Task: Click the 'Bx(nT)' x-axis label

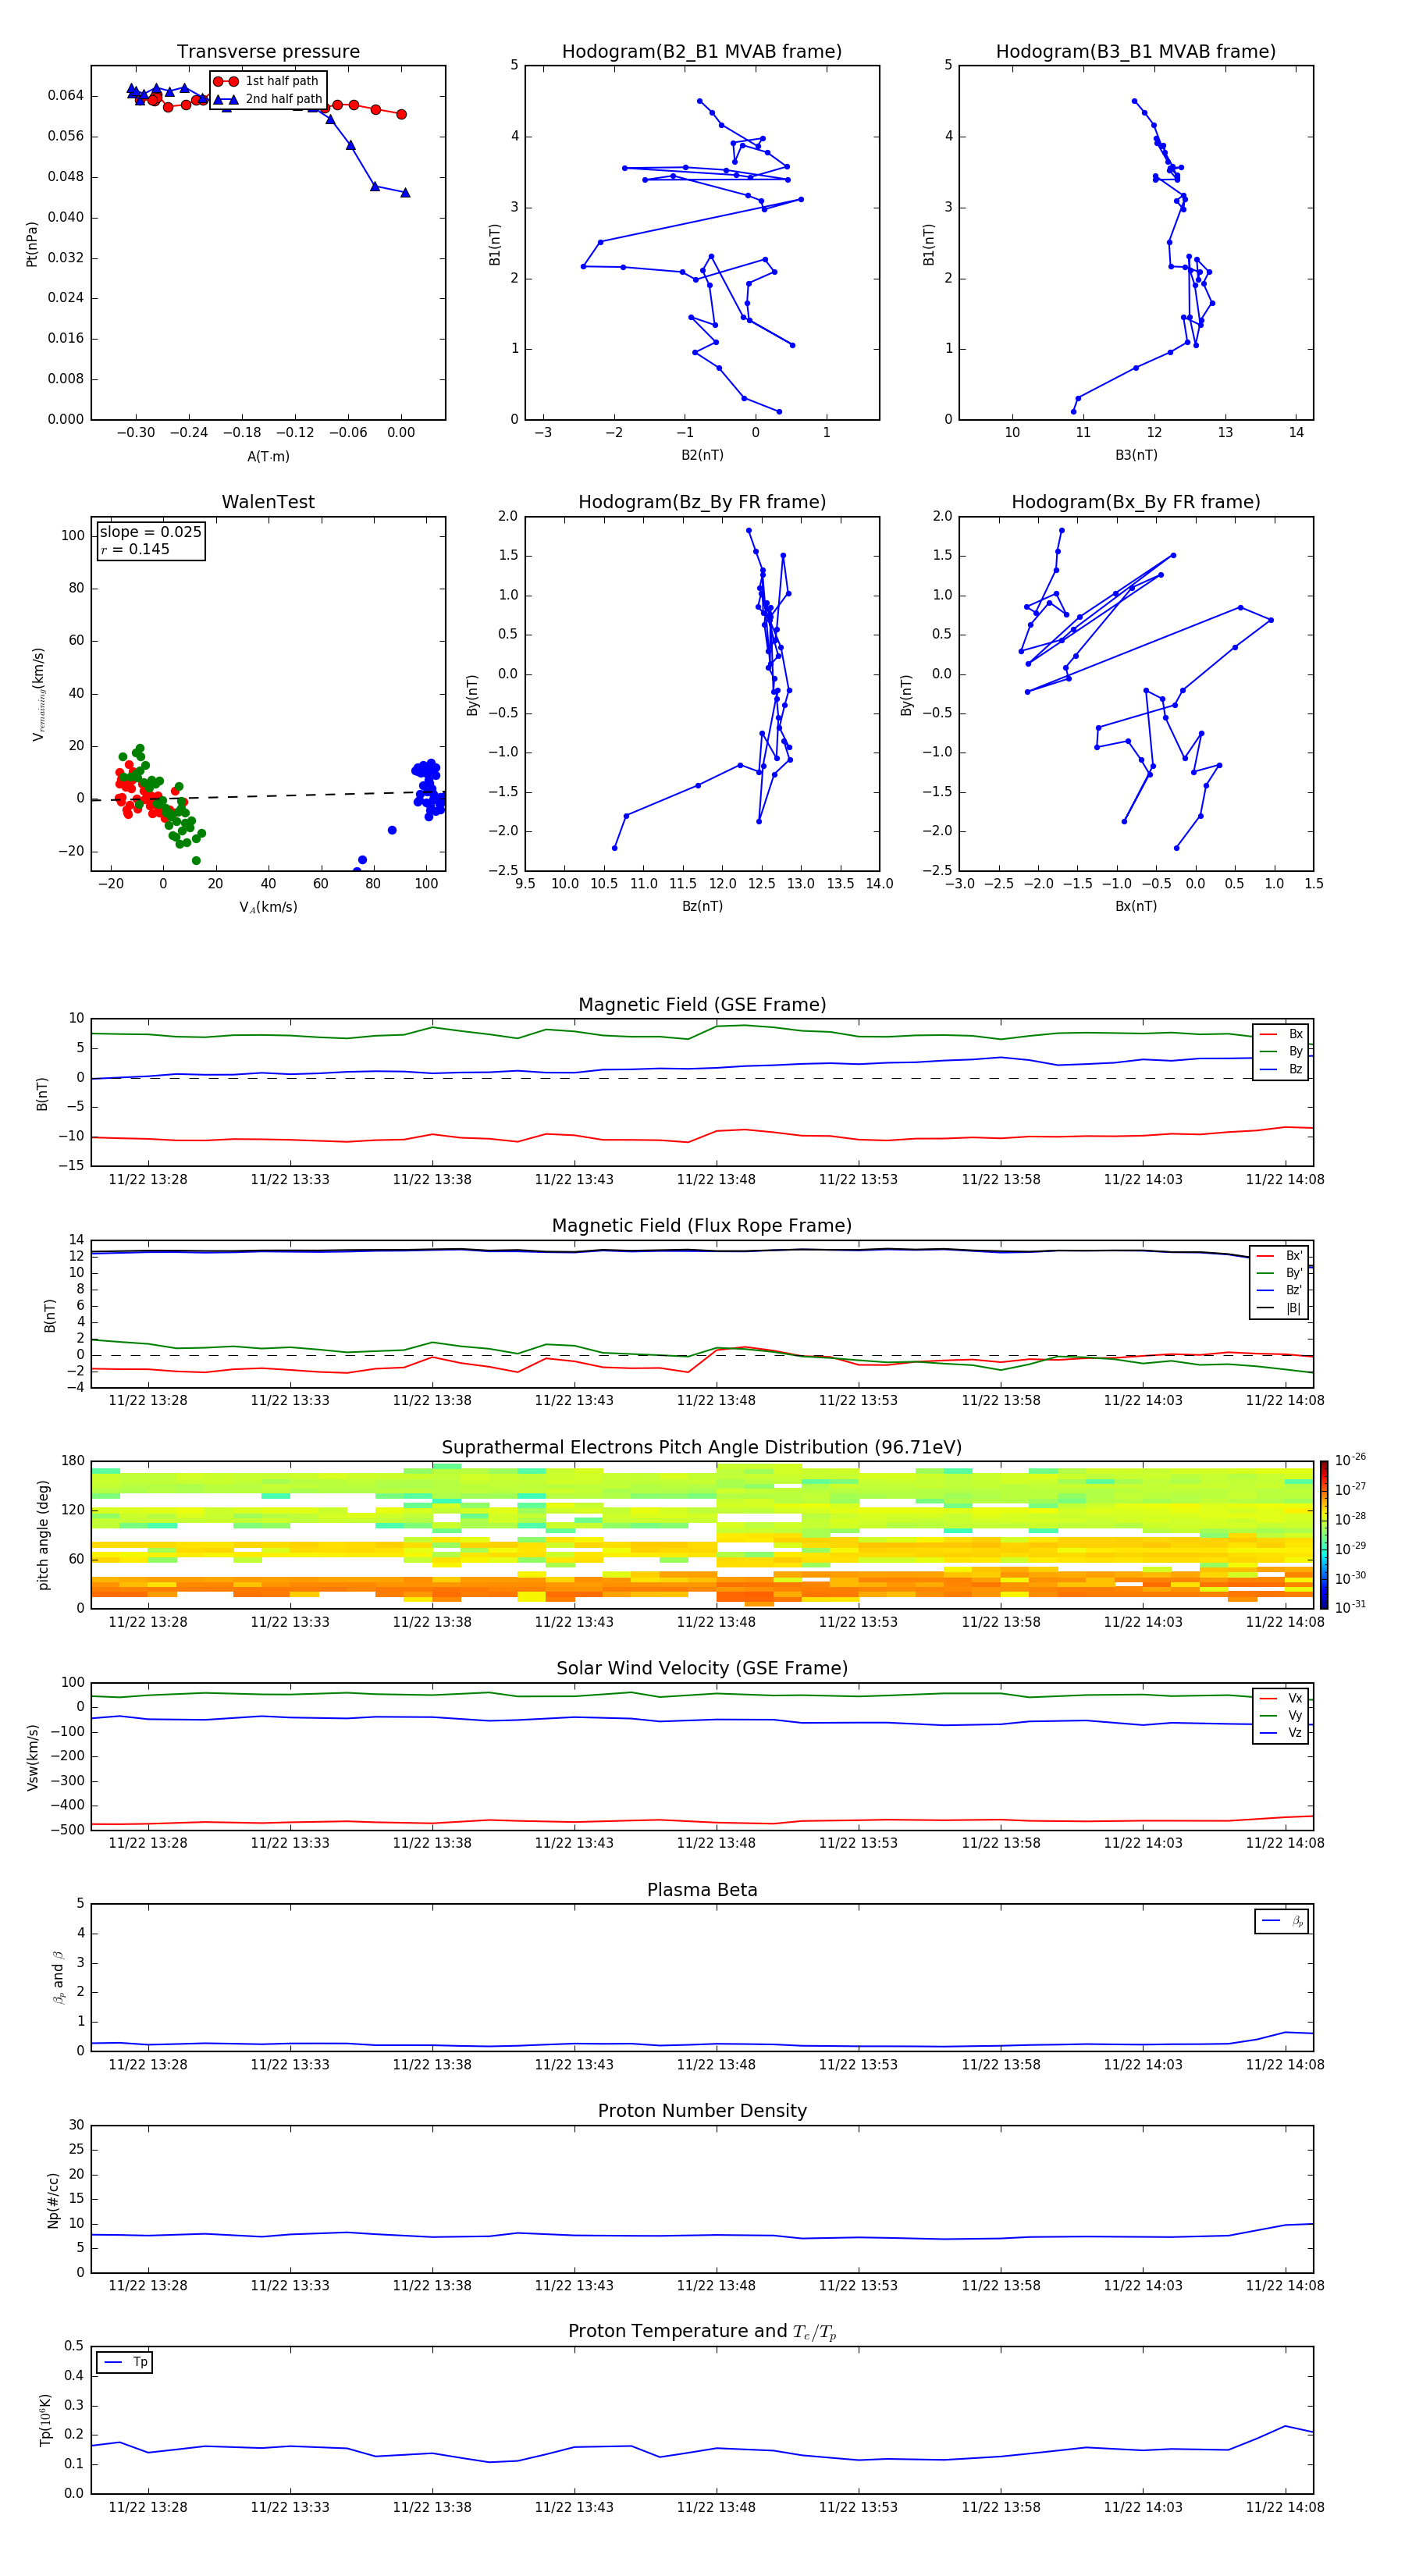Action: click(1136, 907)
